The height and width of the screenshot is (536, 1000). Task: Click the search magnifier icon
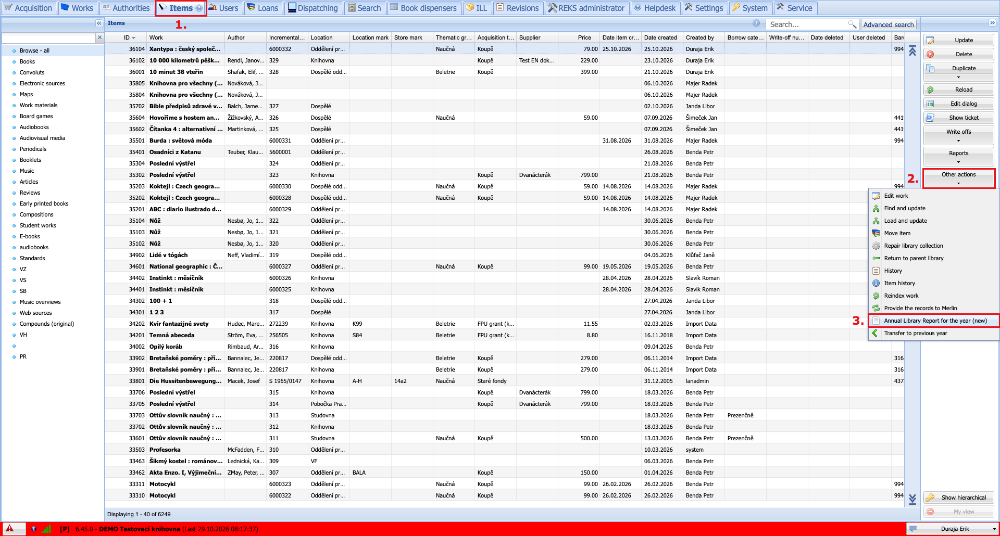coord(851,24)
